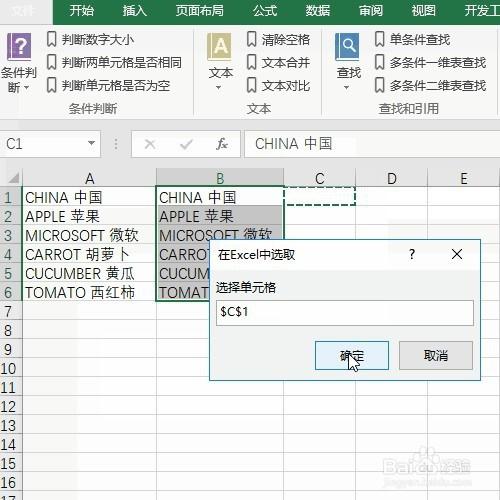The width and height of the screenshot is (500, 500).
Task: Click the 确定 button in the dialog
Action: pos(352,355)
